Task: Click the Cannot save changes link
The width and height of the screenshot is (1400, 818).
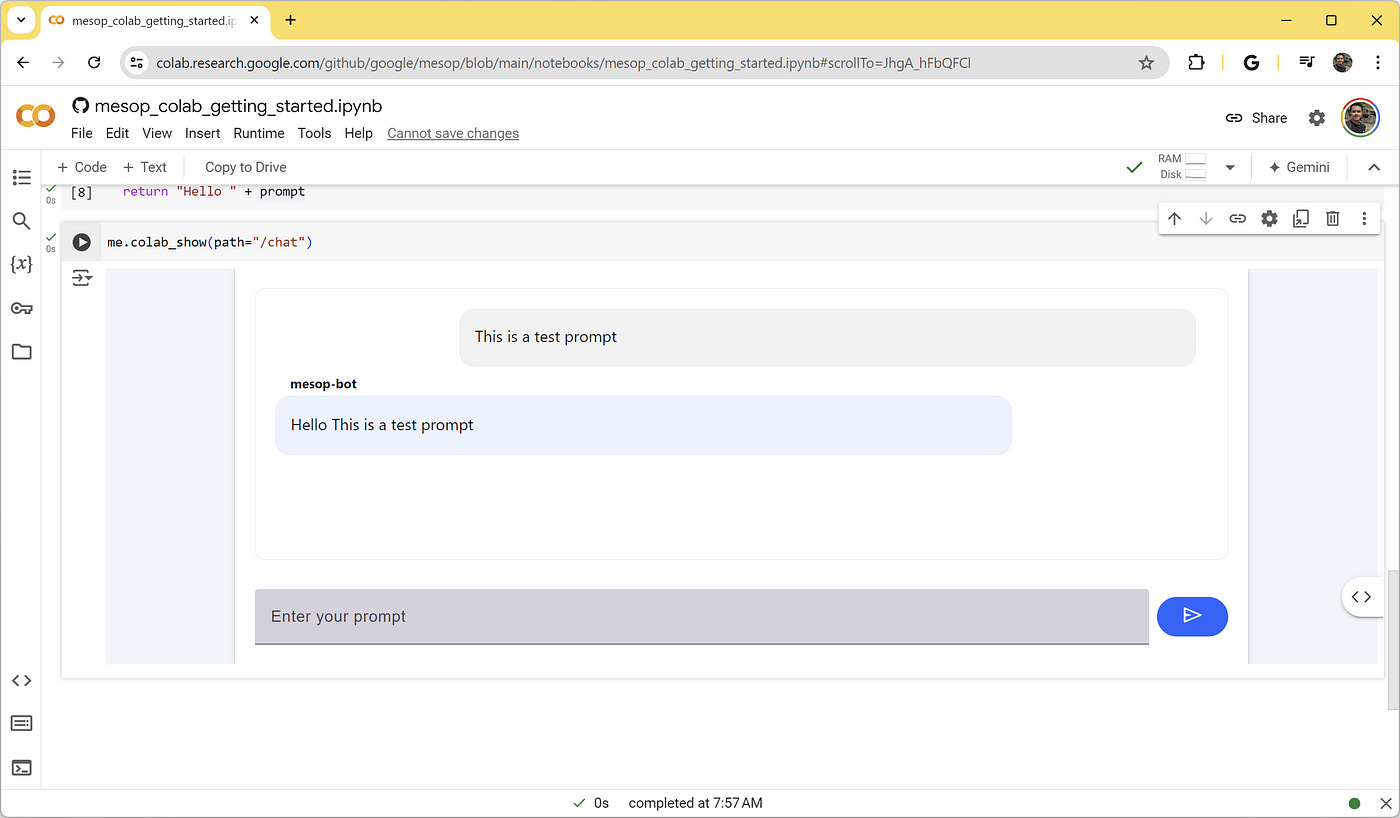Action: (452, 133)
